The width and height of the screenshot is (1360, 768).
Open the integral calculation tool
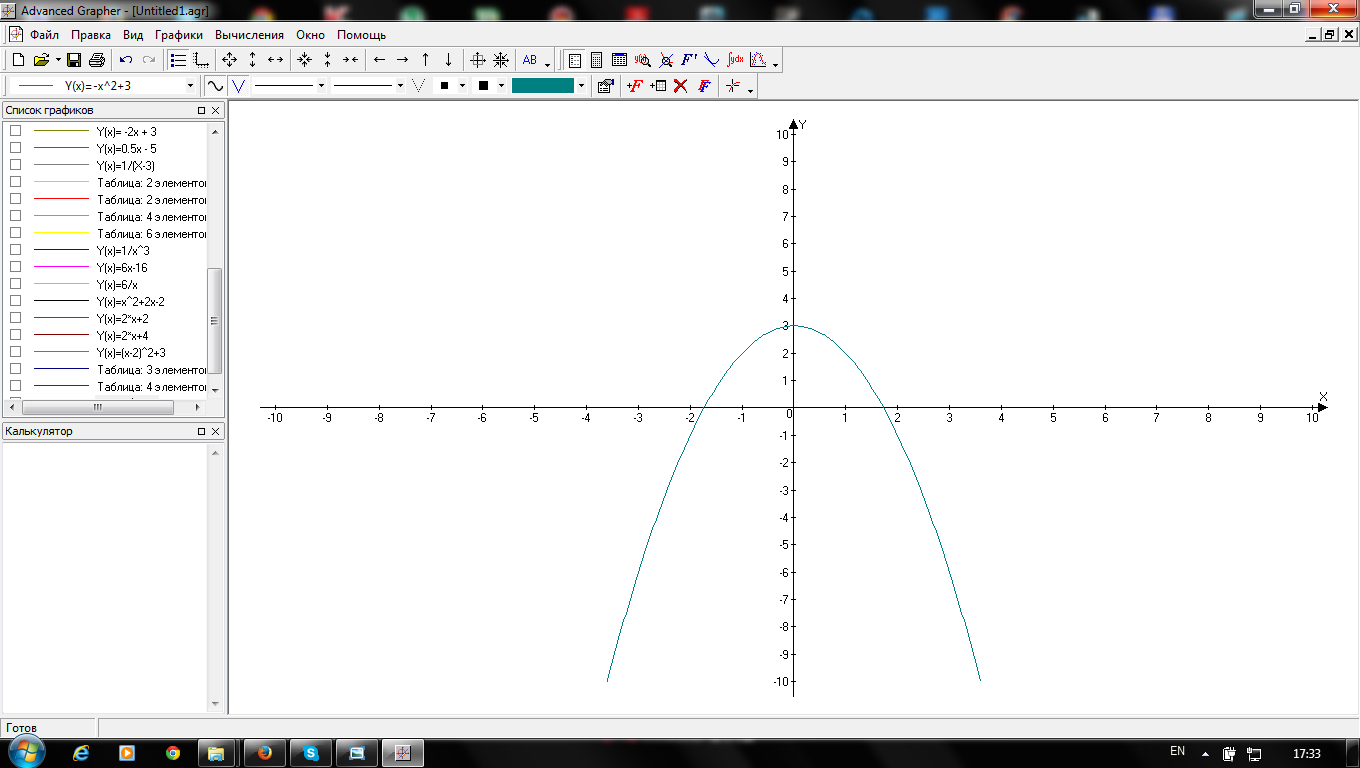click(735, 60)
